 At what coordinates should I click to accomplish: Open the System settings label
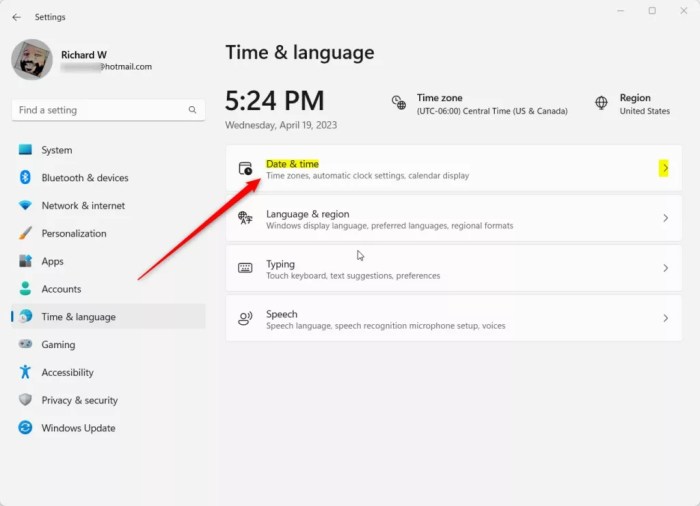click(57, 150)
